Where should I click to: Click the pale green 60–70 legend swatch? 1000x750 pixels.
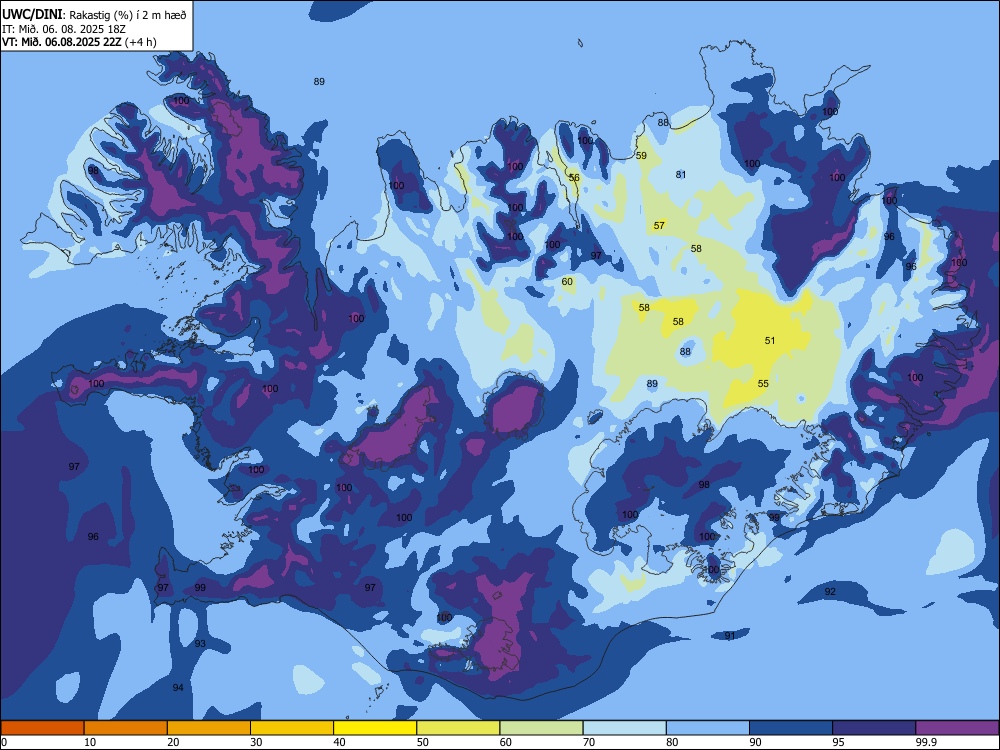tap(541, 728)
